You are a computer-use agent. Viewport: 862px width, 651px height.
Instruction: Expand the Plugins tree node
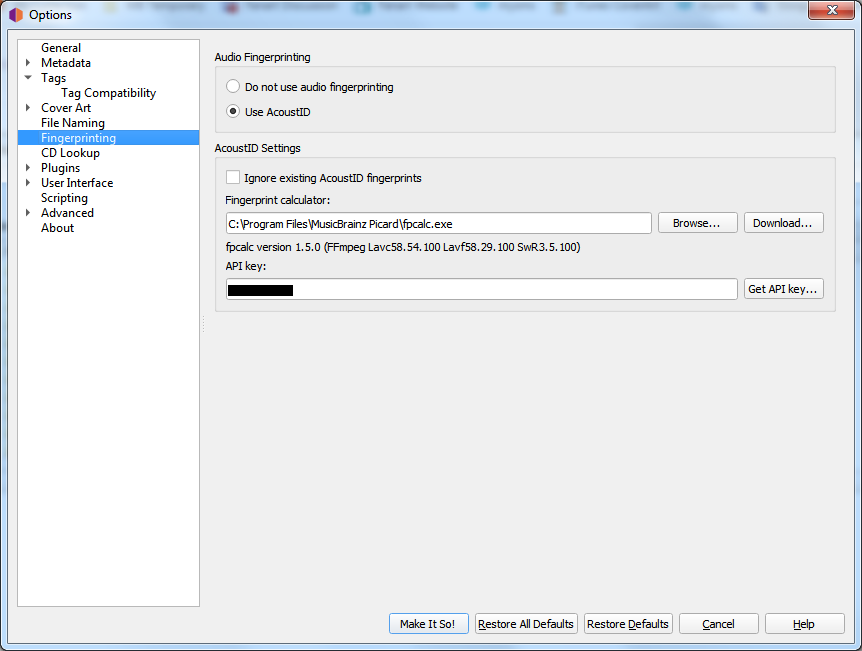28,168
